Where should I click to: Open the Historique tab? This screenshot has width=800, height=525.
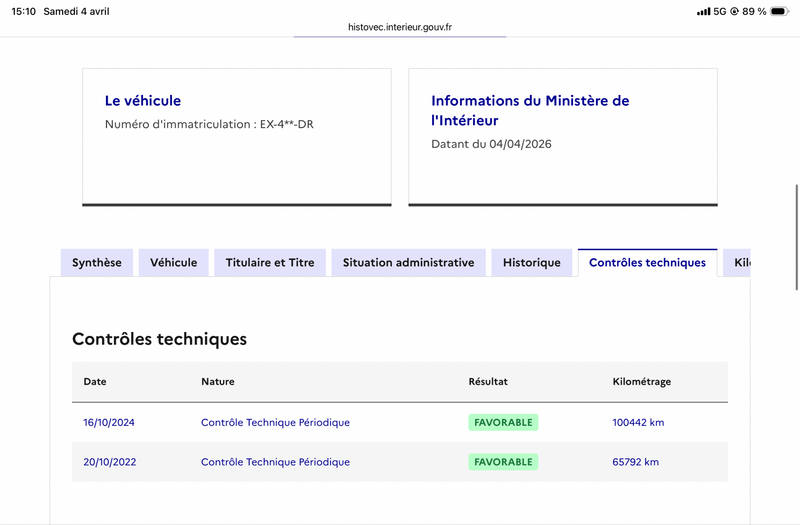(532, 263)
